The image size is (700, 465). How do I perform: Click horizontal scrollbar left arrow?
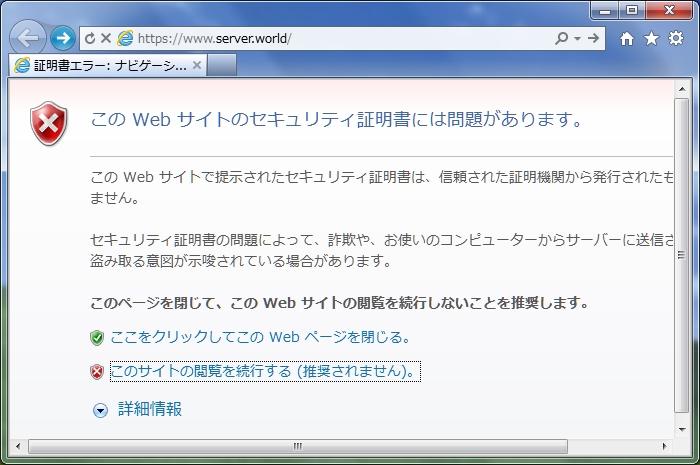click(x=18, y=446)
